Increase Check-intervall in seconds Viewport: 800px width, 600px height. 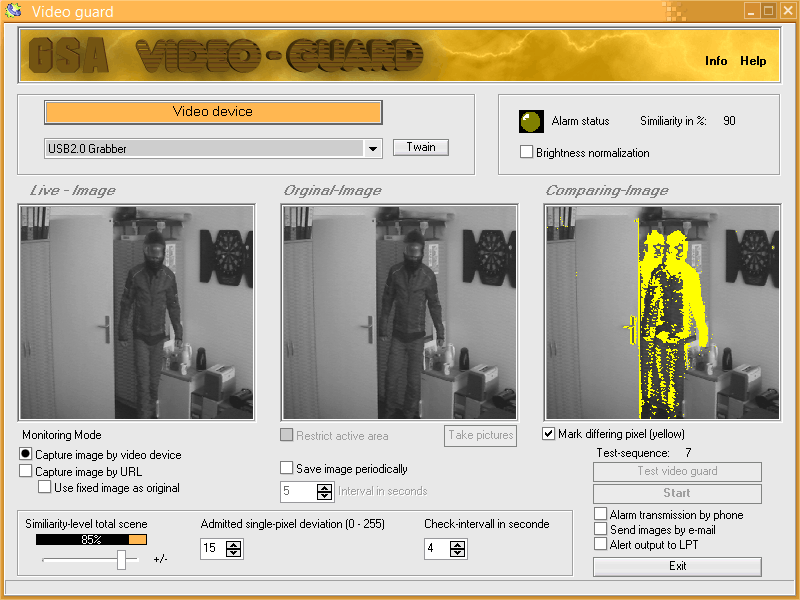tap(458, 545)
